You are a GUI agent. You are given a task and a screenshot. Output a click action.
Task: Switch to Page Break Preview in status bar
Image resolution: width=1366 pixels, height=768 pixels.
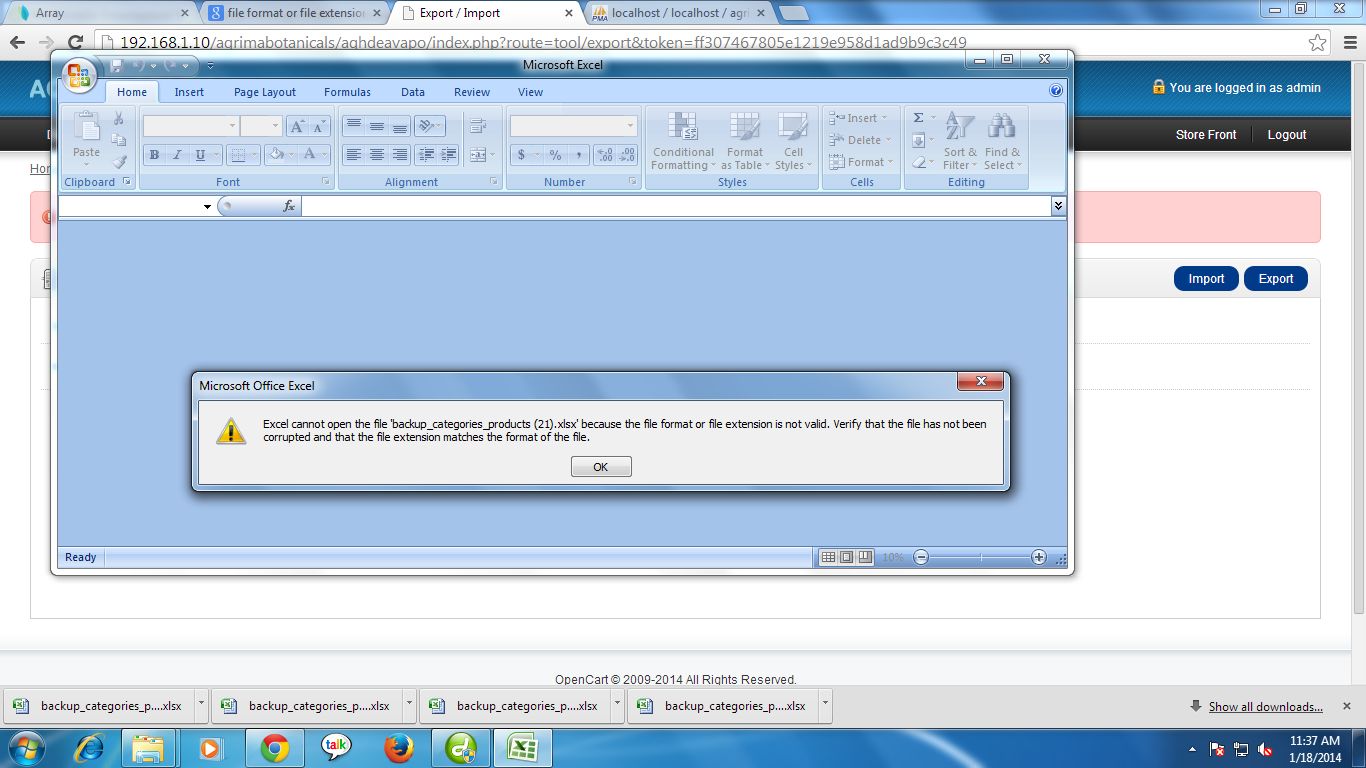point(865,557)
